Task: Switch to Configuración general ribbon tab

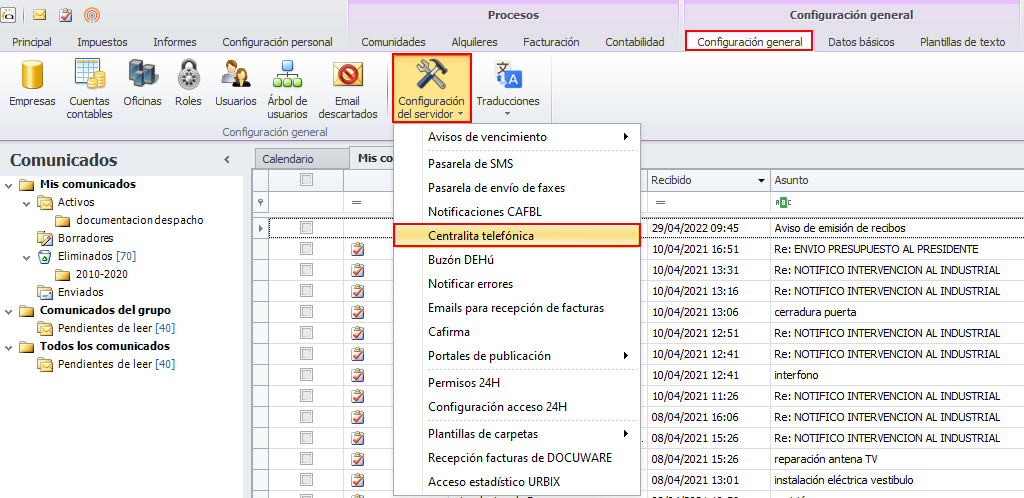Action: click(749, 42)
